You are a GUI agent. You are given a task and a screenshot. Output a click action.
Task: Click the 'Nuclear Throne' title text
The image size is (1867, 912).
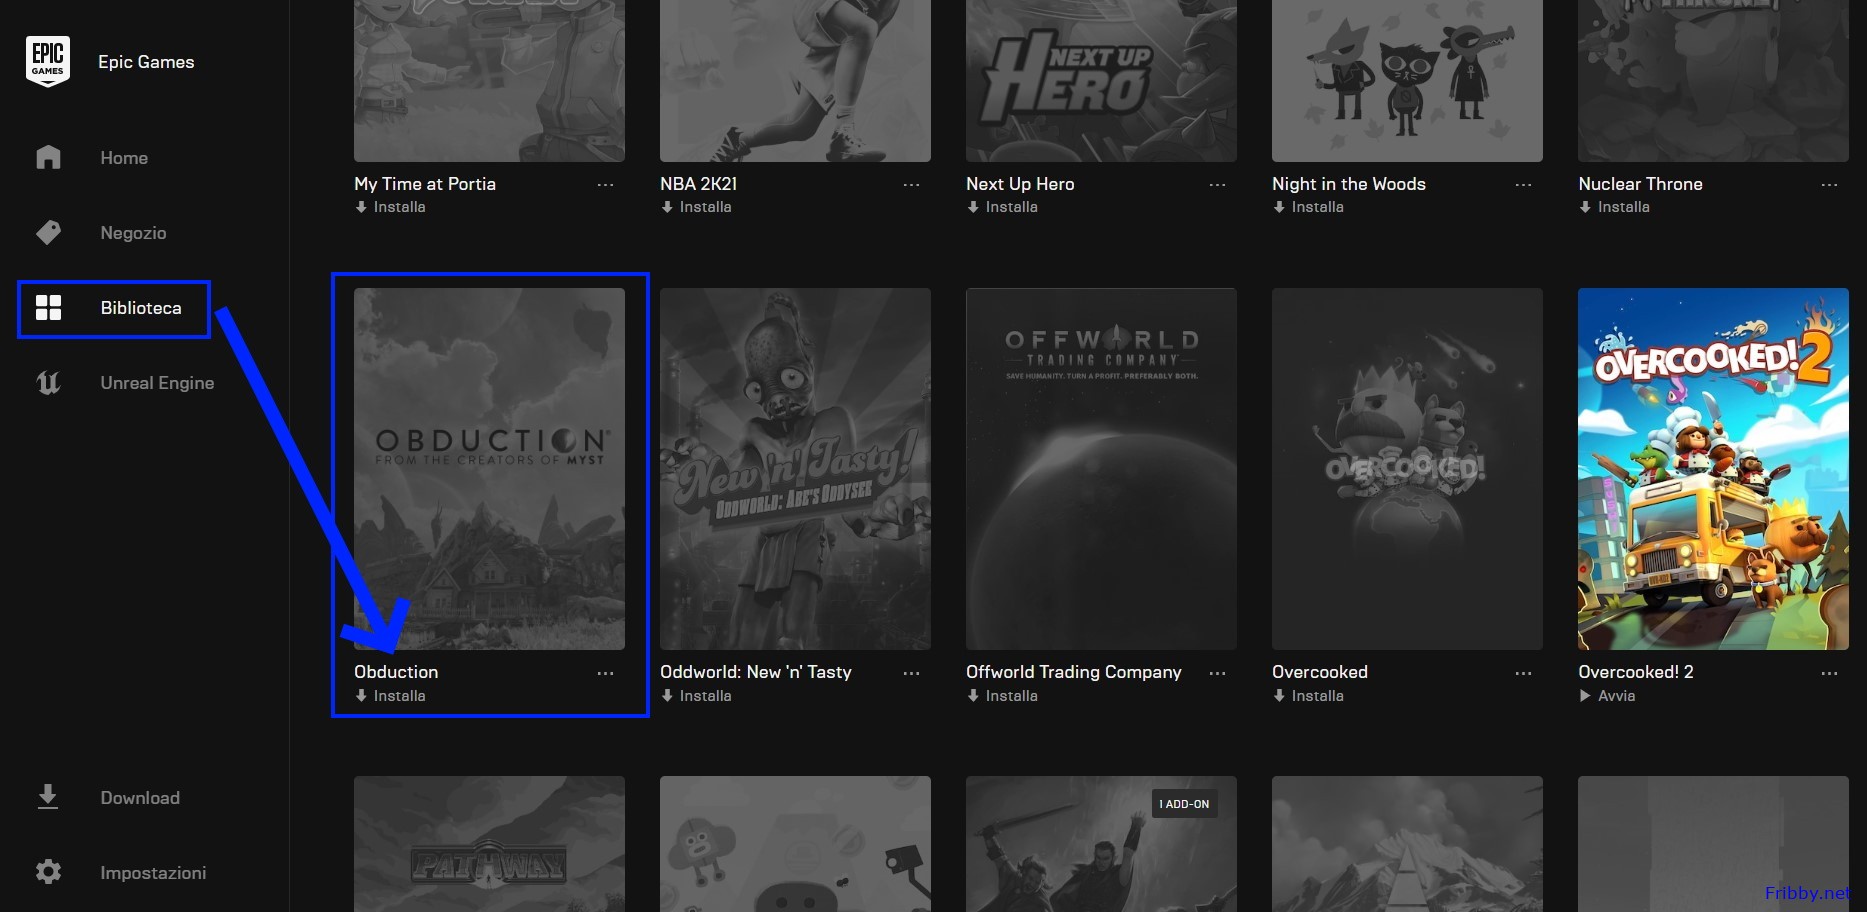pos(1640,184)
